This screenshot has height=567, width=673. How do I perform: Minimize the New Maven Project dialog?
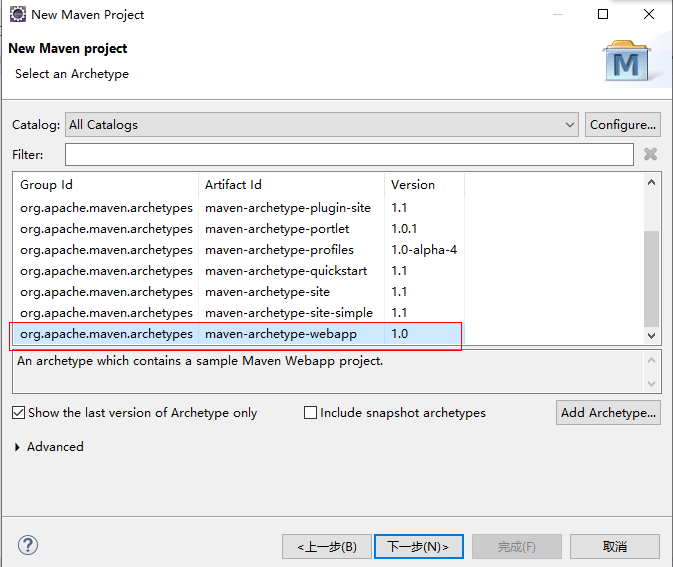(558, 14)
